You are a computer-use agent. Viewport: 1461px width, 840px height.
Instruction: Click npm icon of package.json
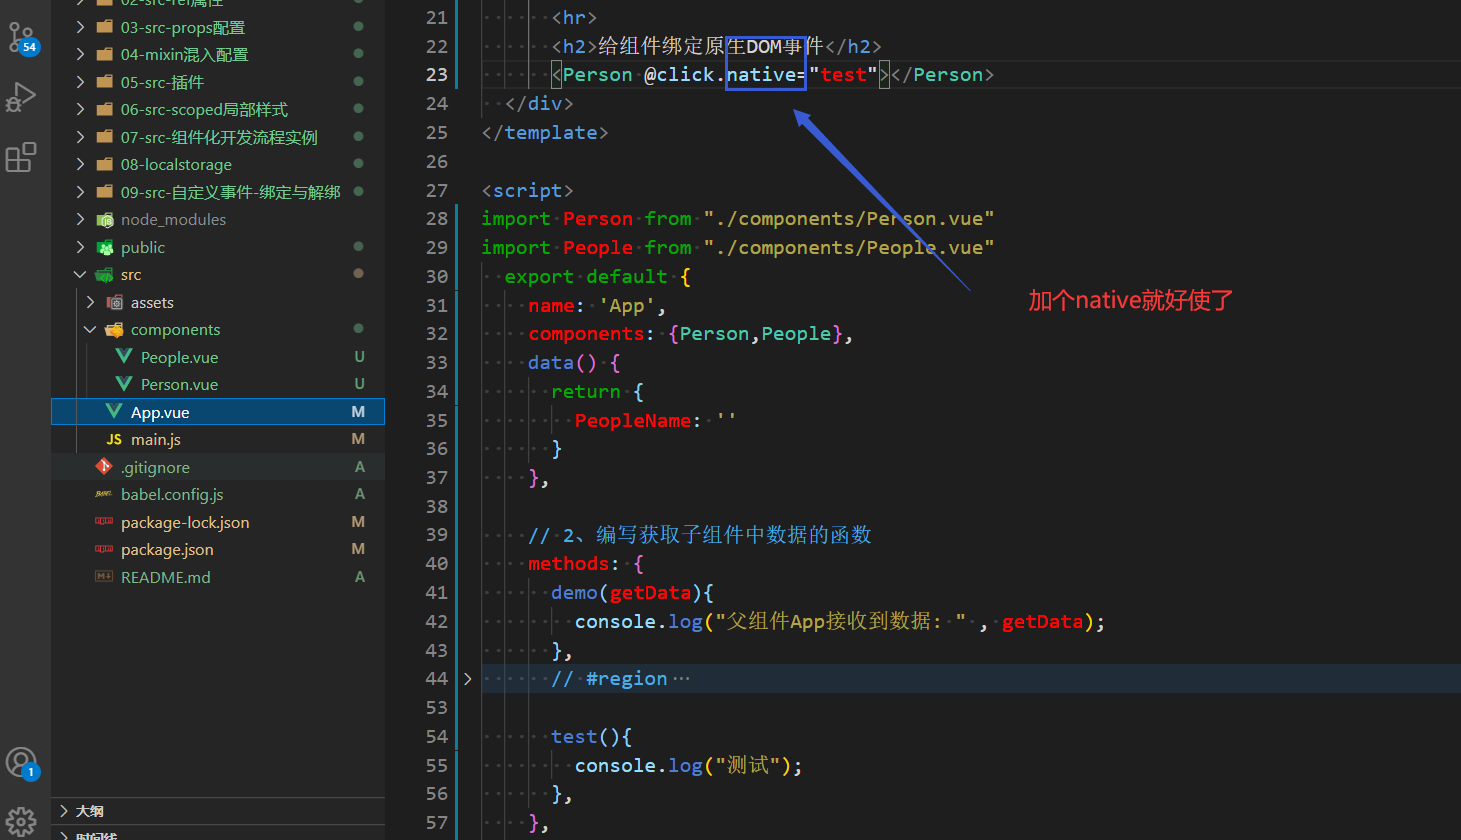[x=104, y=549]
